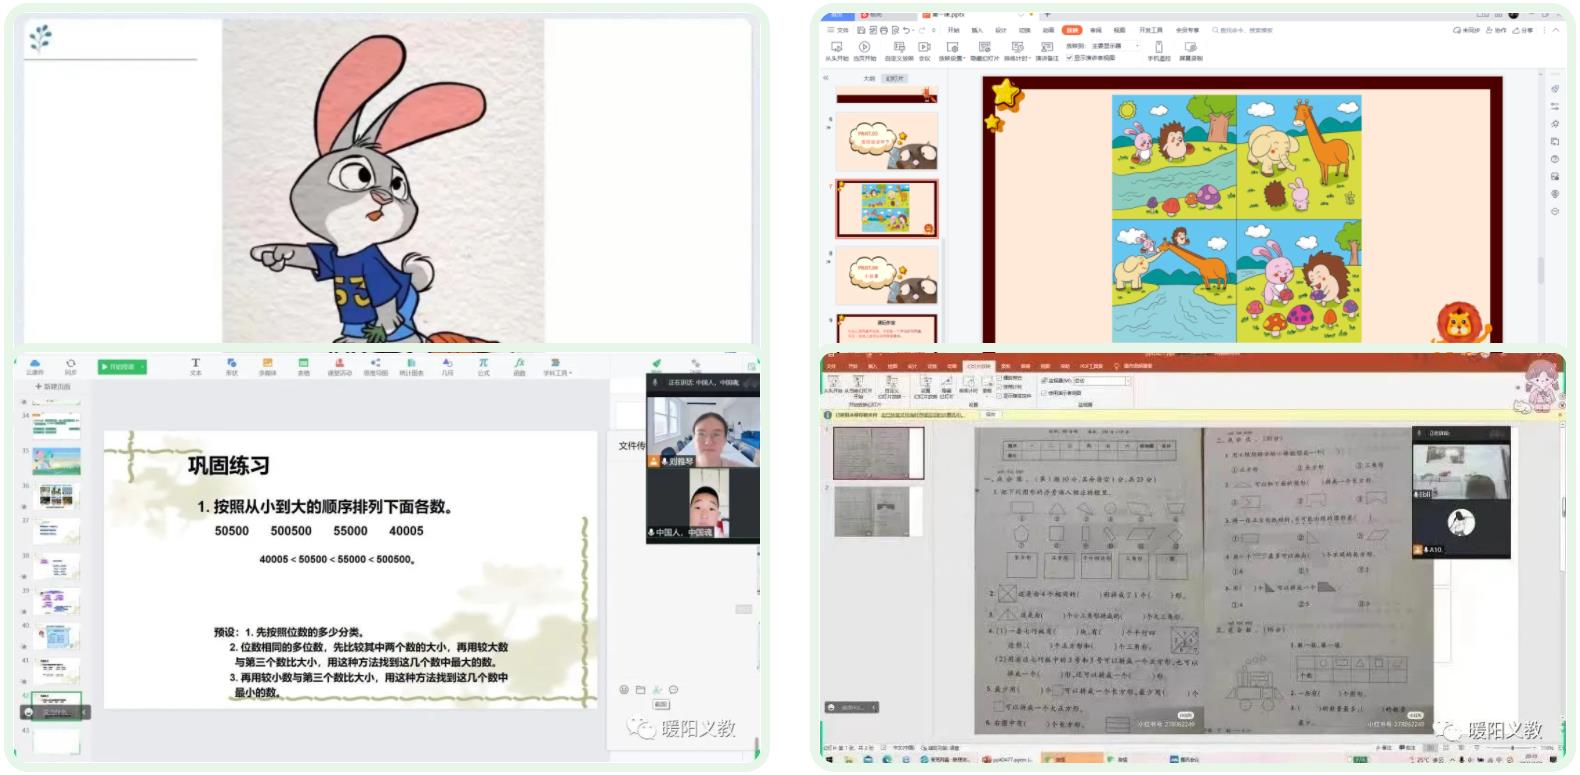Toggle the monitor checkbox in the PowerPoint ribbon
The image size is (1580, 775).
click(x=1044, y=380)
